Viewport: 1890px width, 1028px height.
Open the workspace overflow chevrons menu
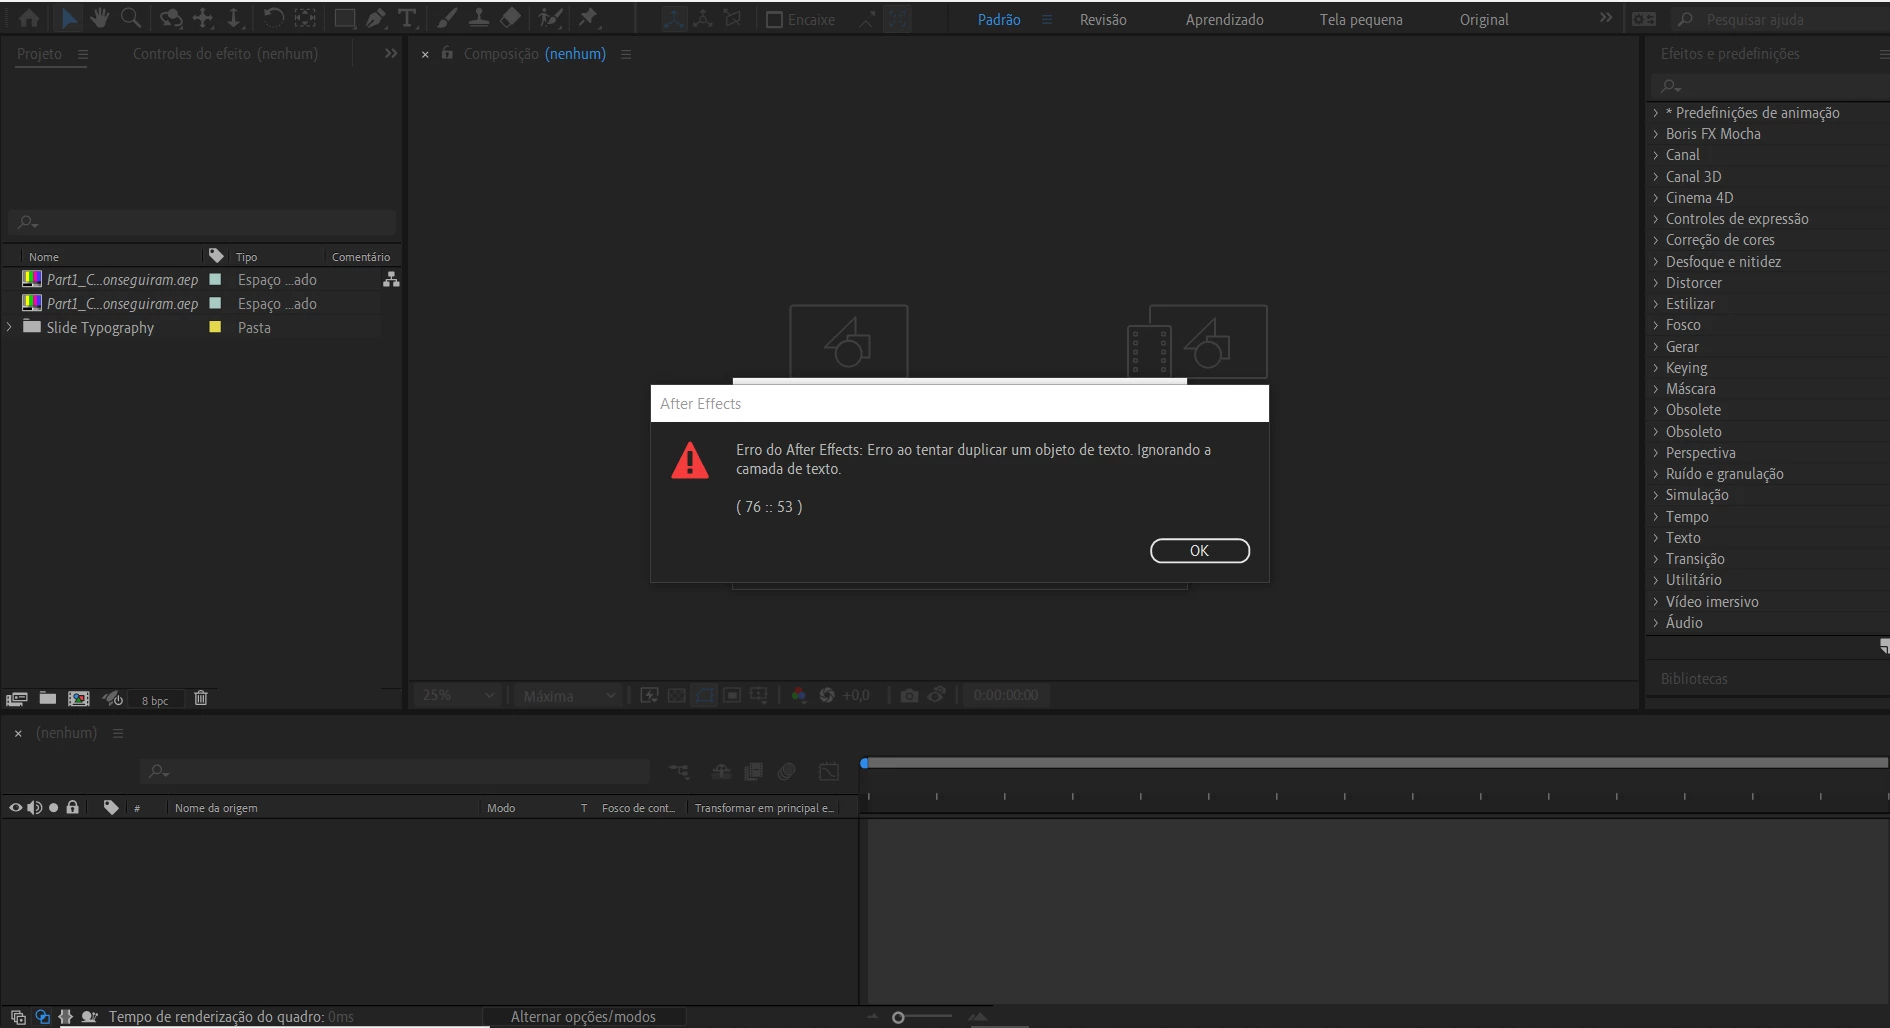1606,19
